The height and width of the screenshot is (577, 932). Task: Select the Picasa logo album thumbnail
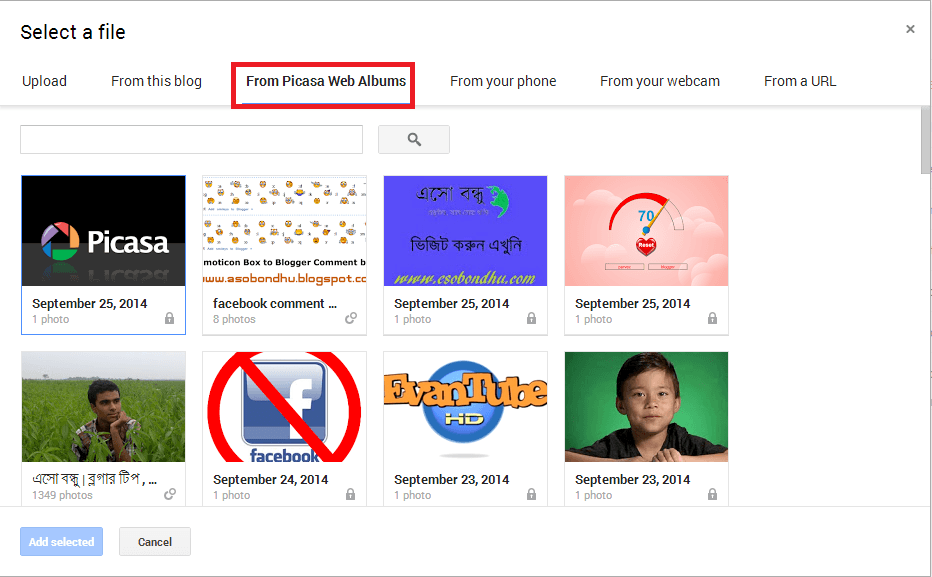click(x=103, y=231)
